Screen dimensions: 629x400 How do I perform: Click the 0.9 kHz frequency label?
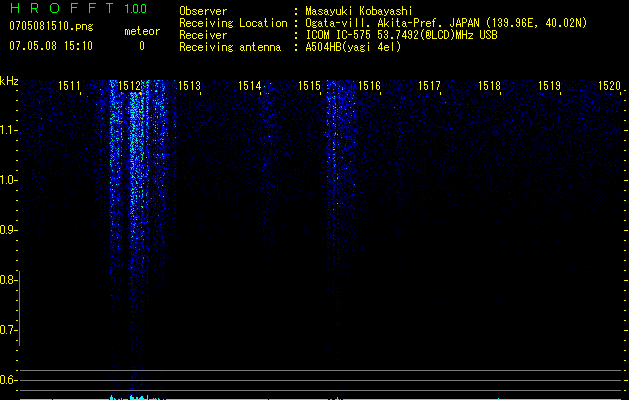pos(7,230)
